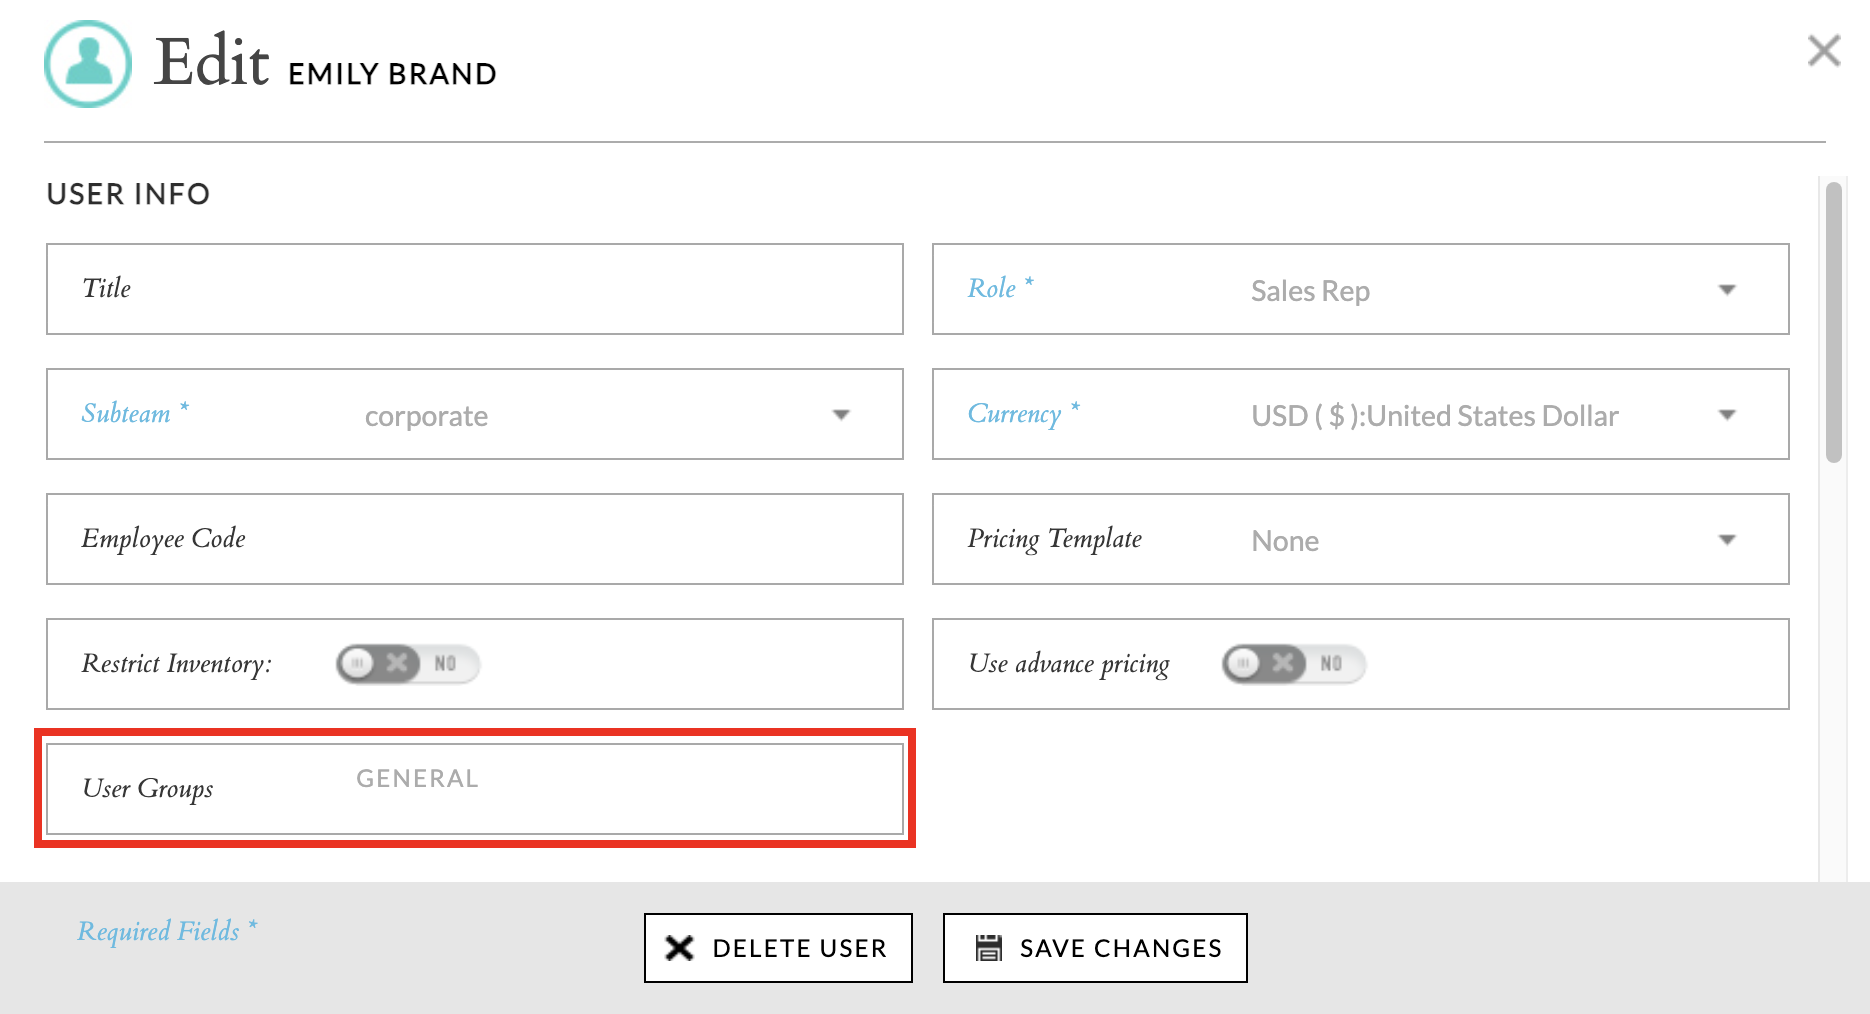
Task: Click the USER INFO section heading
Action: coord(129,194)
